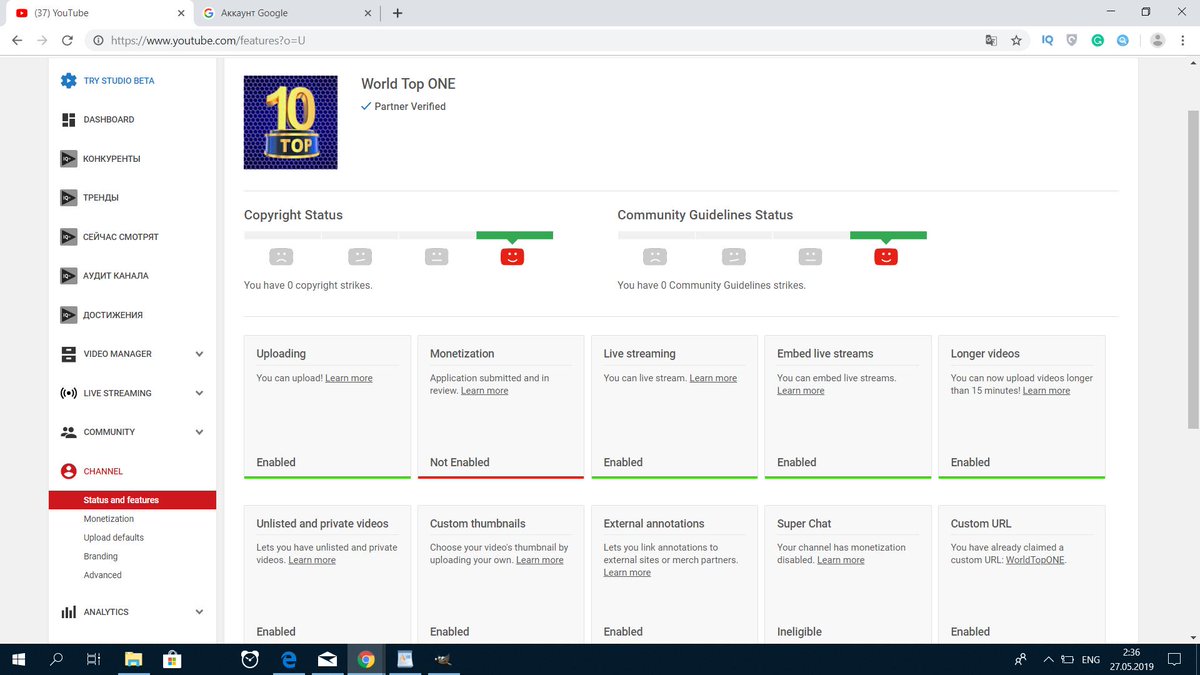Reload the page
The image size is (1200, 675).
click(67, 41)
